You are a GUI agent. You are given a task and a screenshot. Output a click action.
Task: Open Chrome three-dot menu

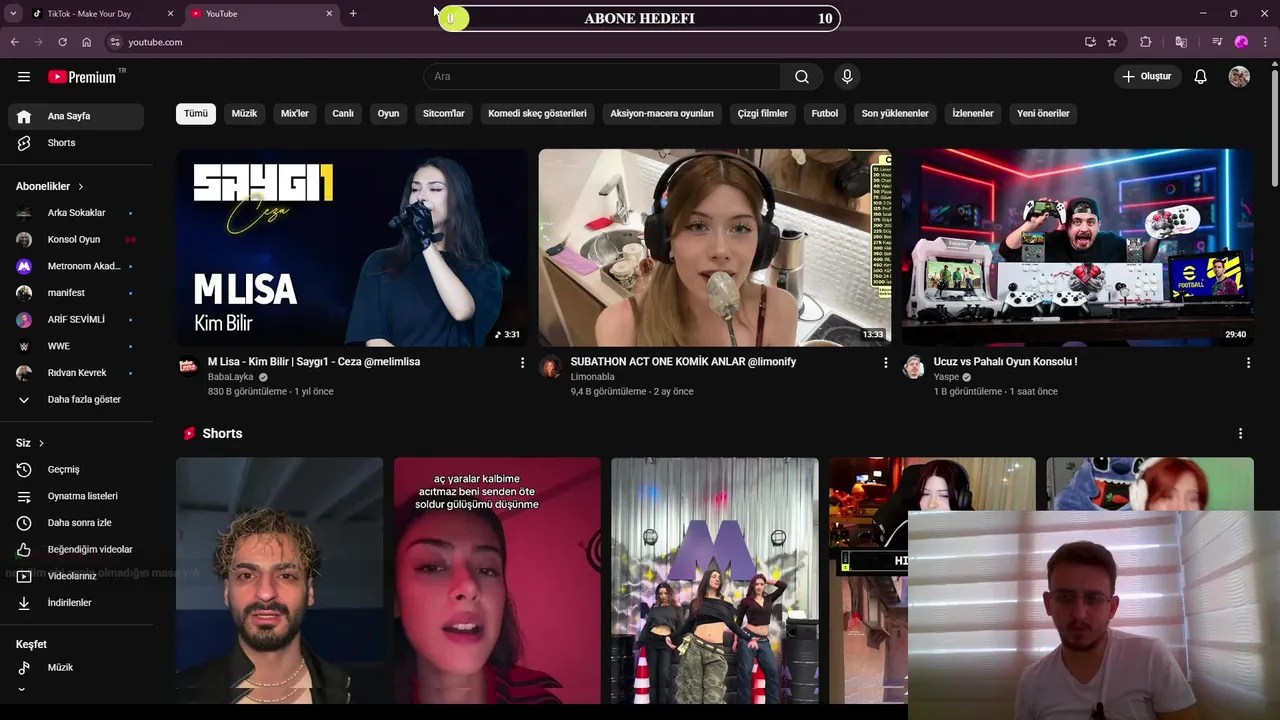tap(1265, 42)
